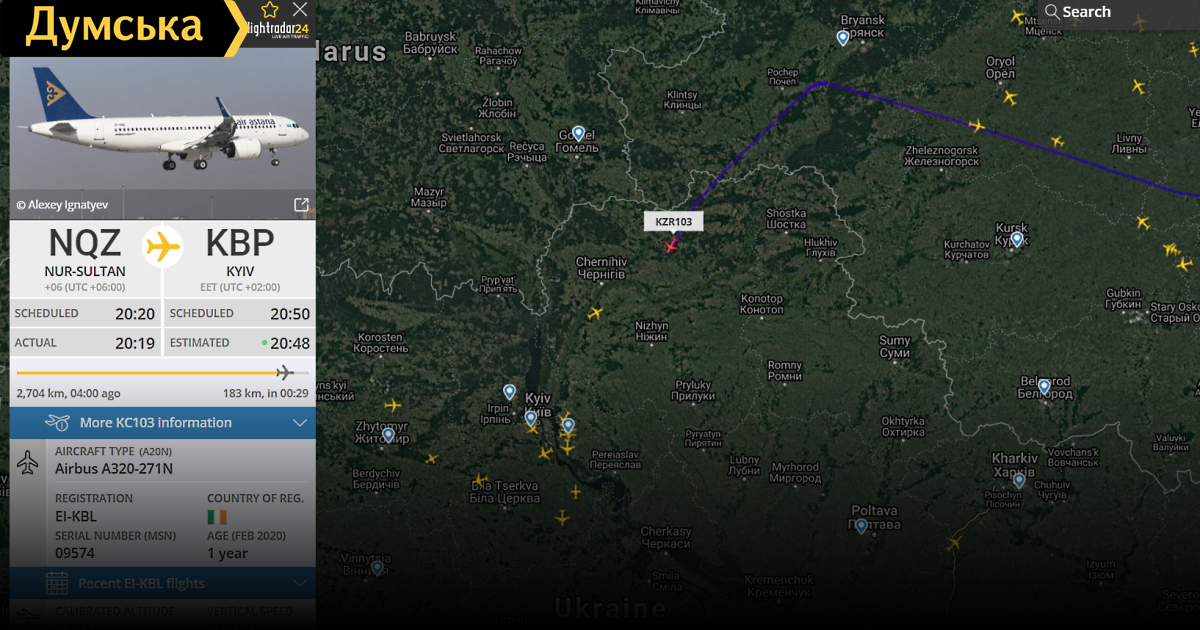Viewport: 1200px width, 630px height.
Task: Click the Search field on map
Action: pos(1120,12)
